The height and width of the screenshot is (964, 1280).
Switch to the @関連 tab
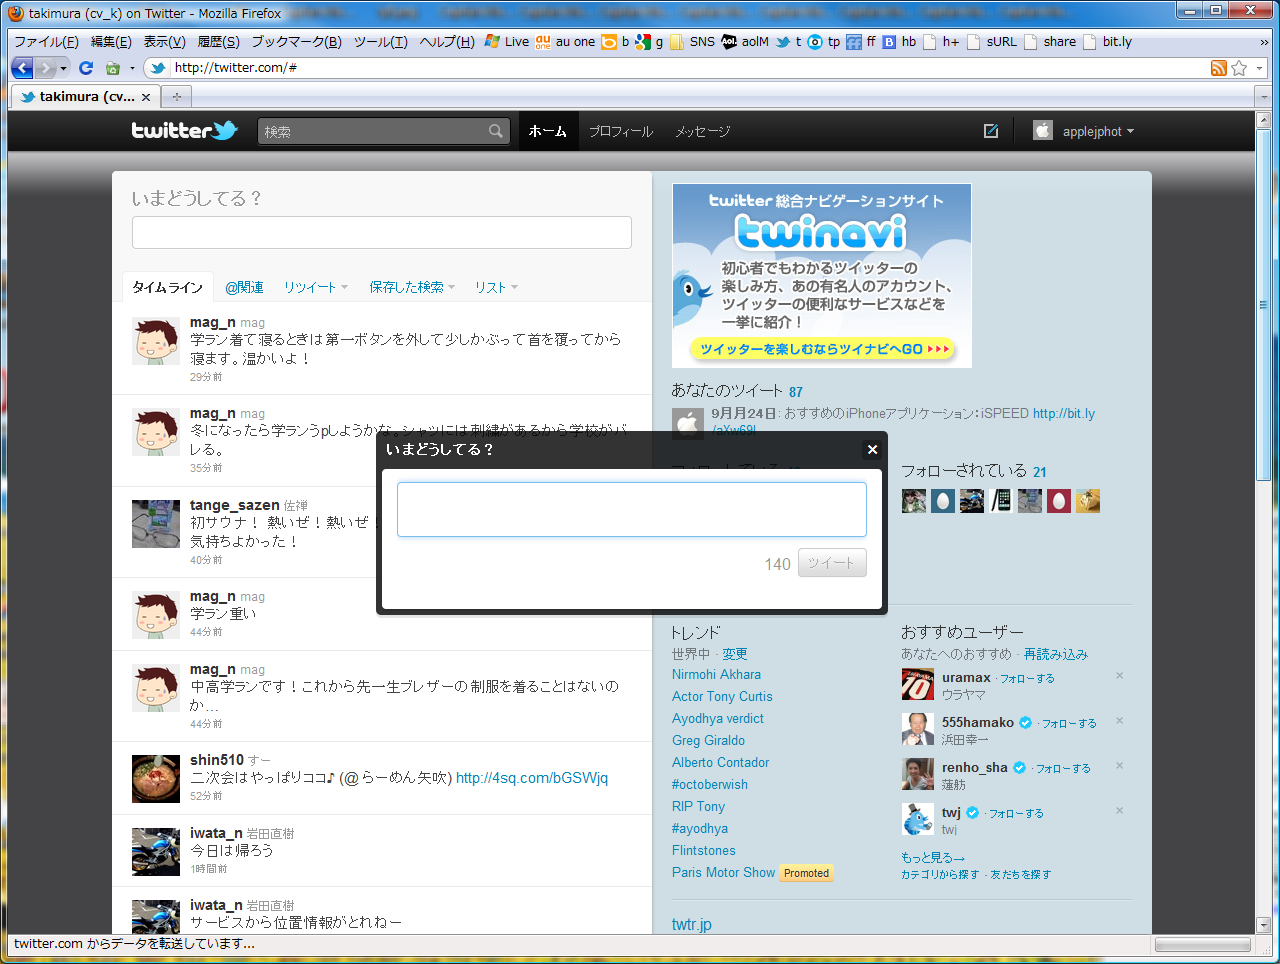pyautogui.click(x=244, y=287)
